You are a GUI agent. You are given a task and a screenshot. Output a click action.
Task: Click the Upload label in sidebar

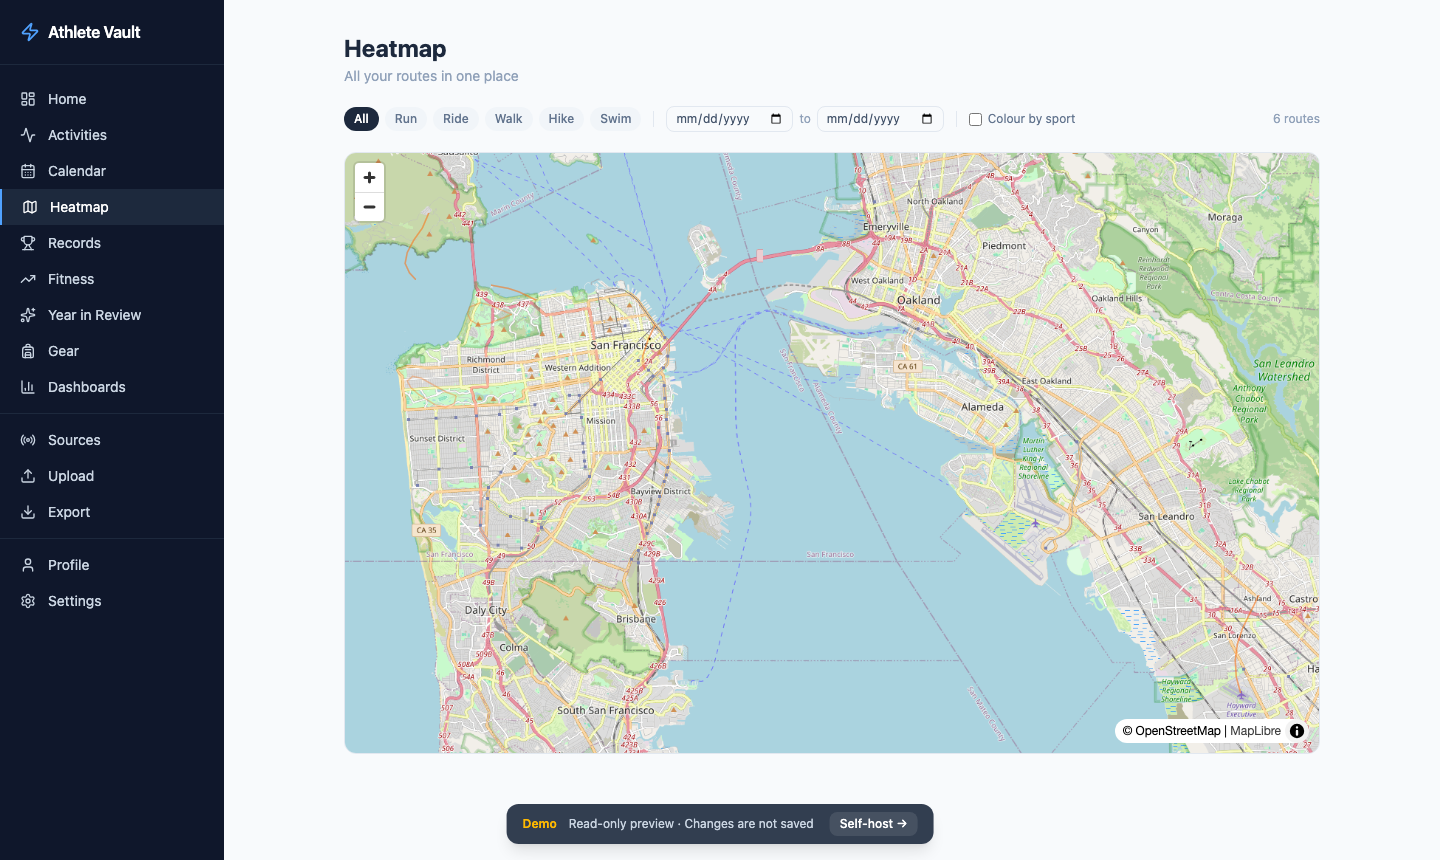point(71,476)
